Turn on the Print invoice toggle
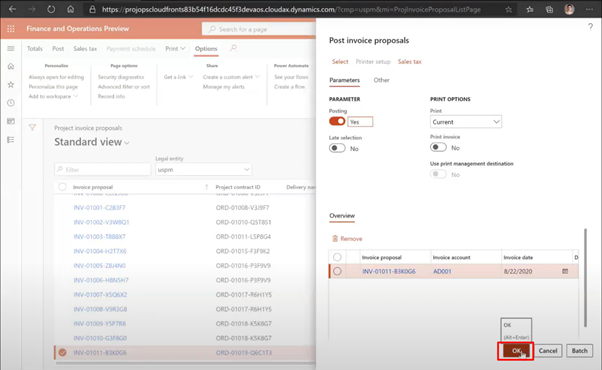This screenshot has height=370, width=602. (x=438, y=147)
